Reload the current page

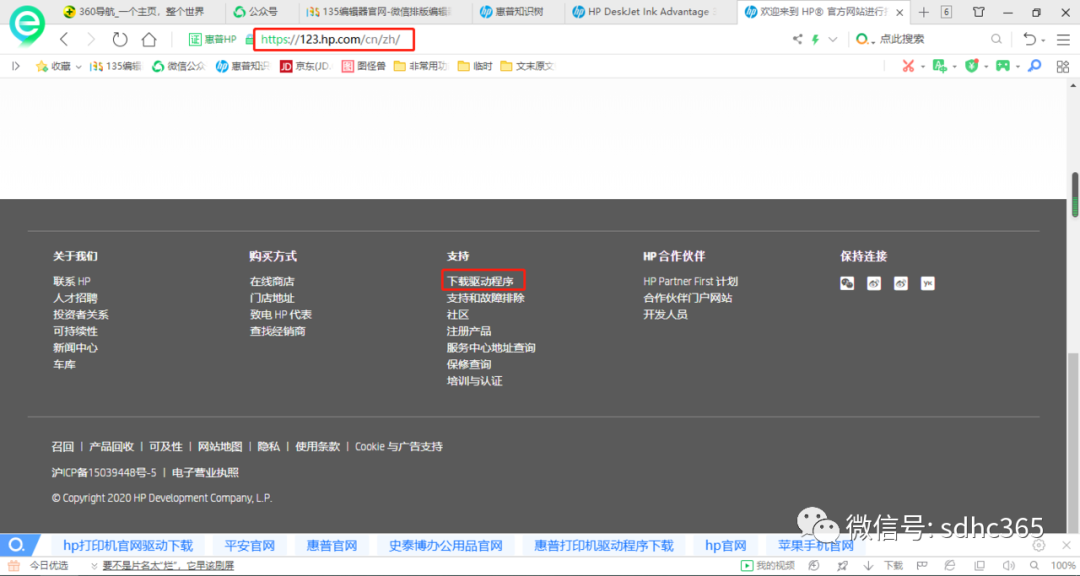[120, 39]
